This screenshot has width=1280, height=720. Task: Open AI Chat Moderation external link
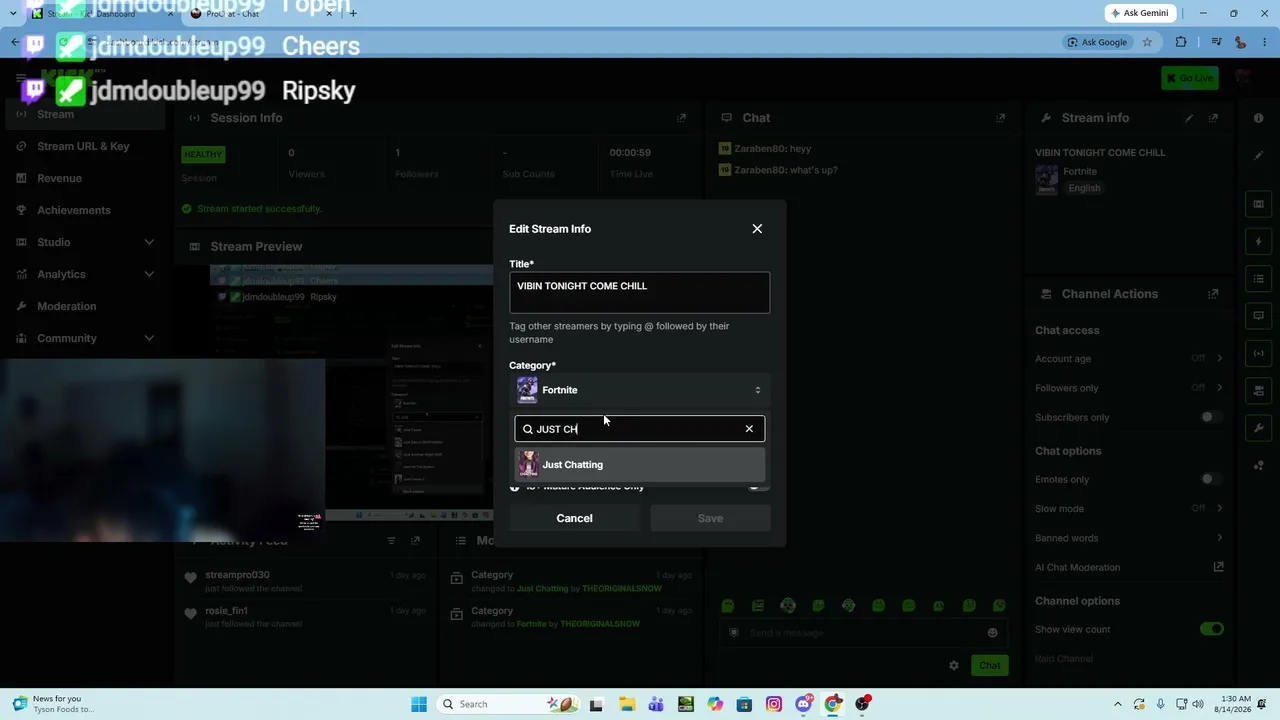pyautogui.click(x=1218, y=567)
